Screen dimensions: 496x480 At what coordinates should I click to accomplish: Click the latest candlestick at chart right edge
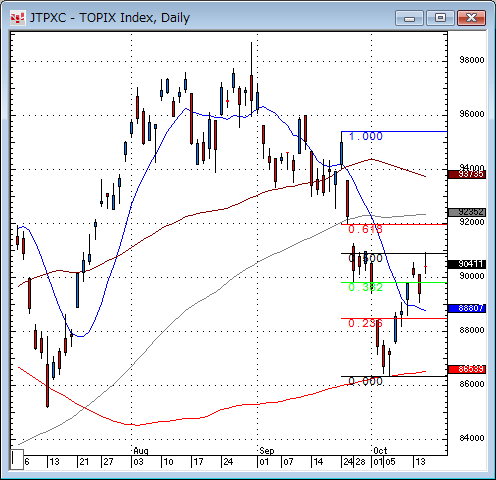point(425,263)
